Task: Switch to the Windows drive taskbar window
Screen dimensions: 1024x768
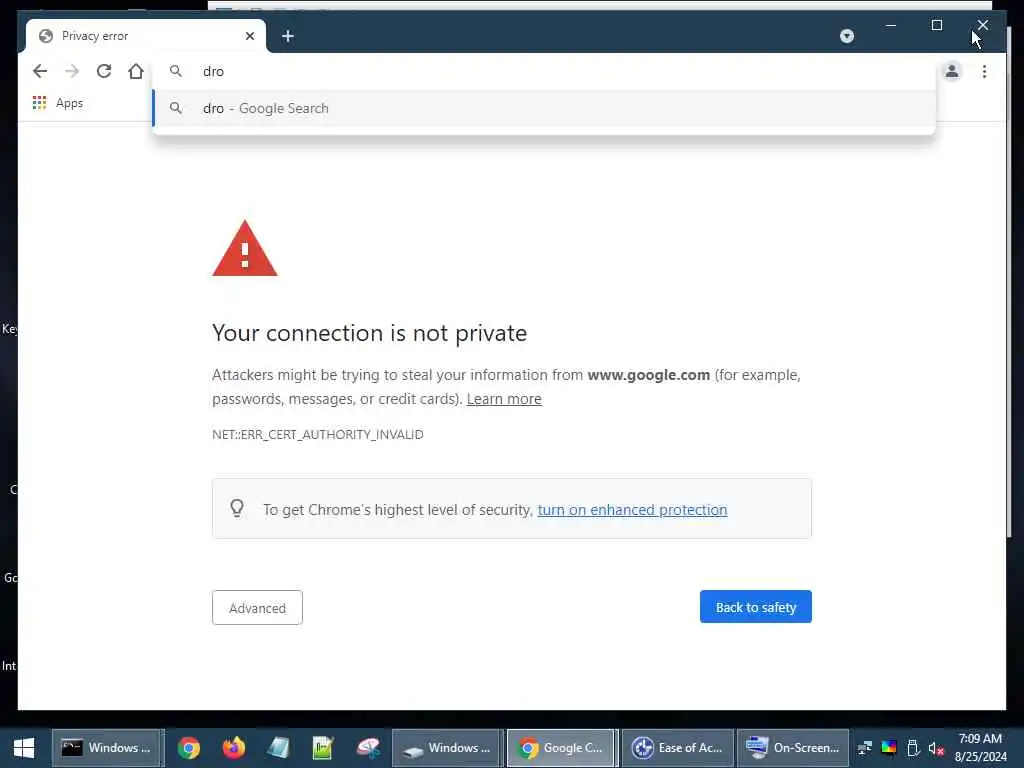Action: [x=447, y=748]
